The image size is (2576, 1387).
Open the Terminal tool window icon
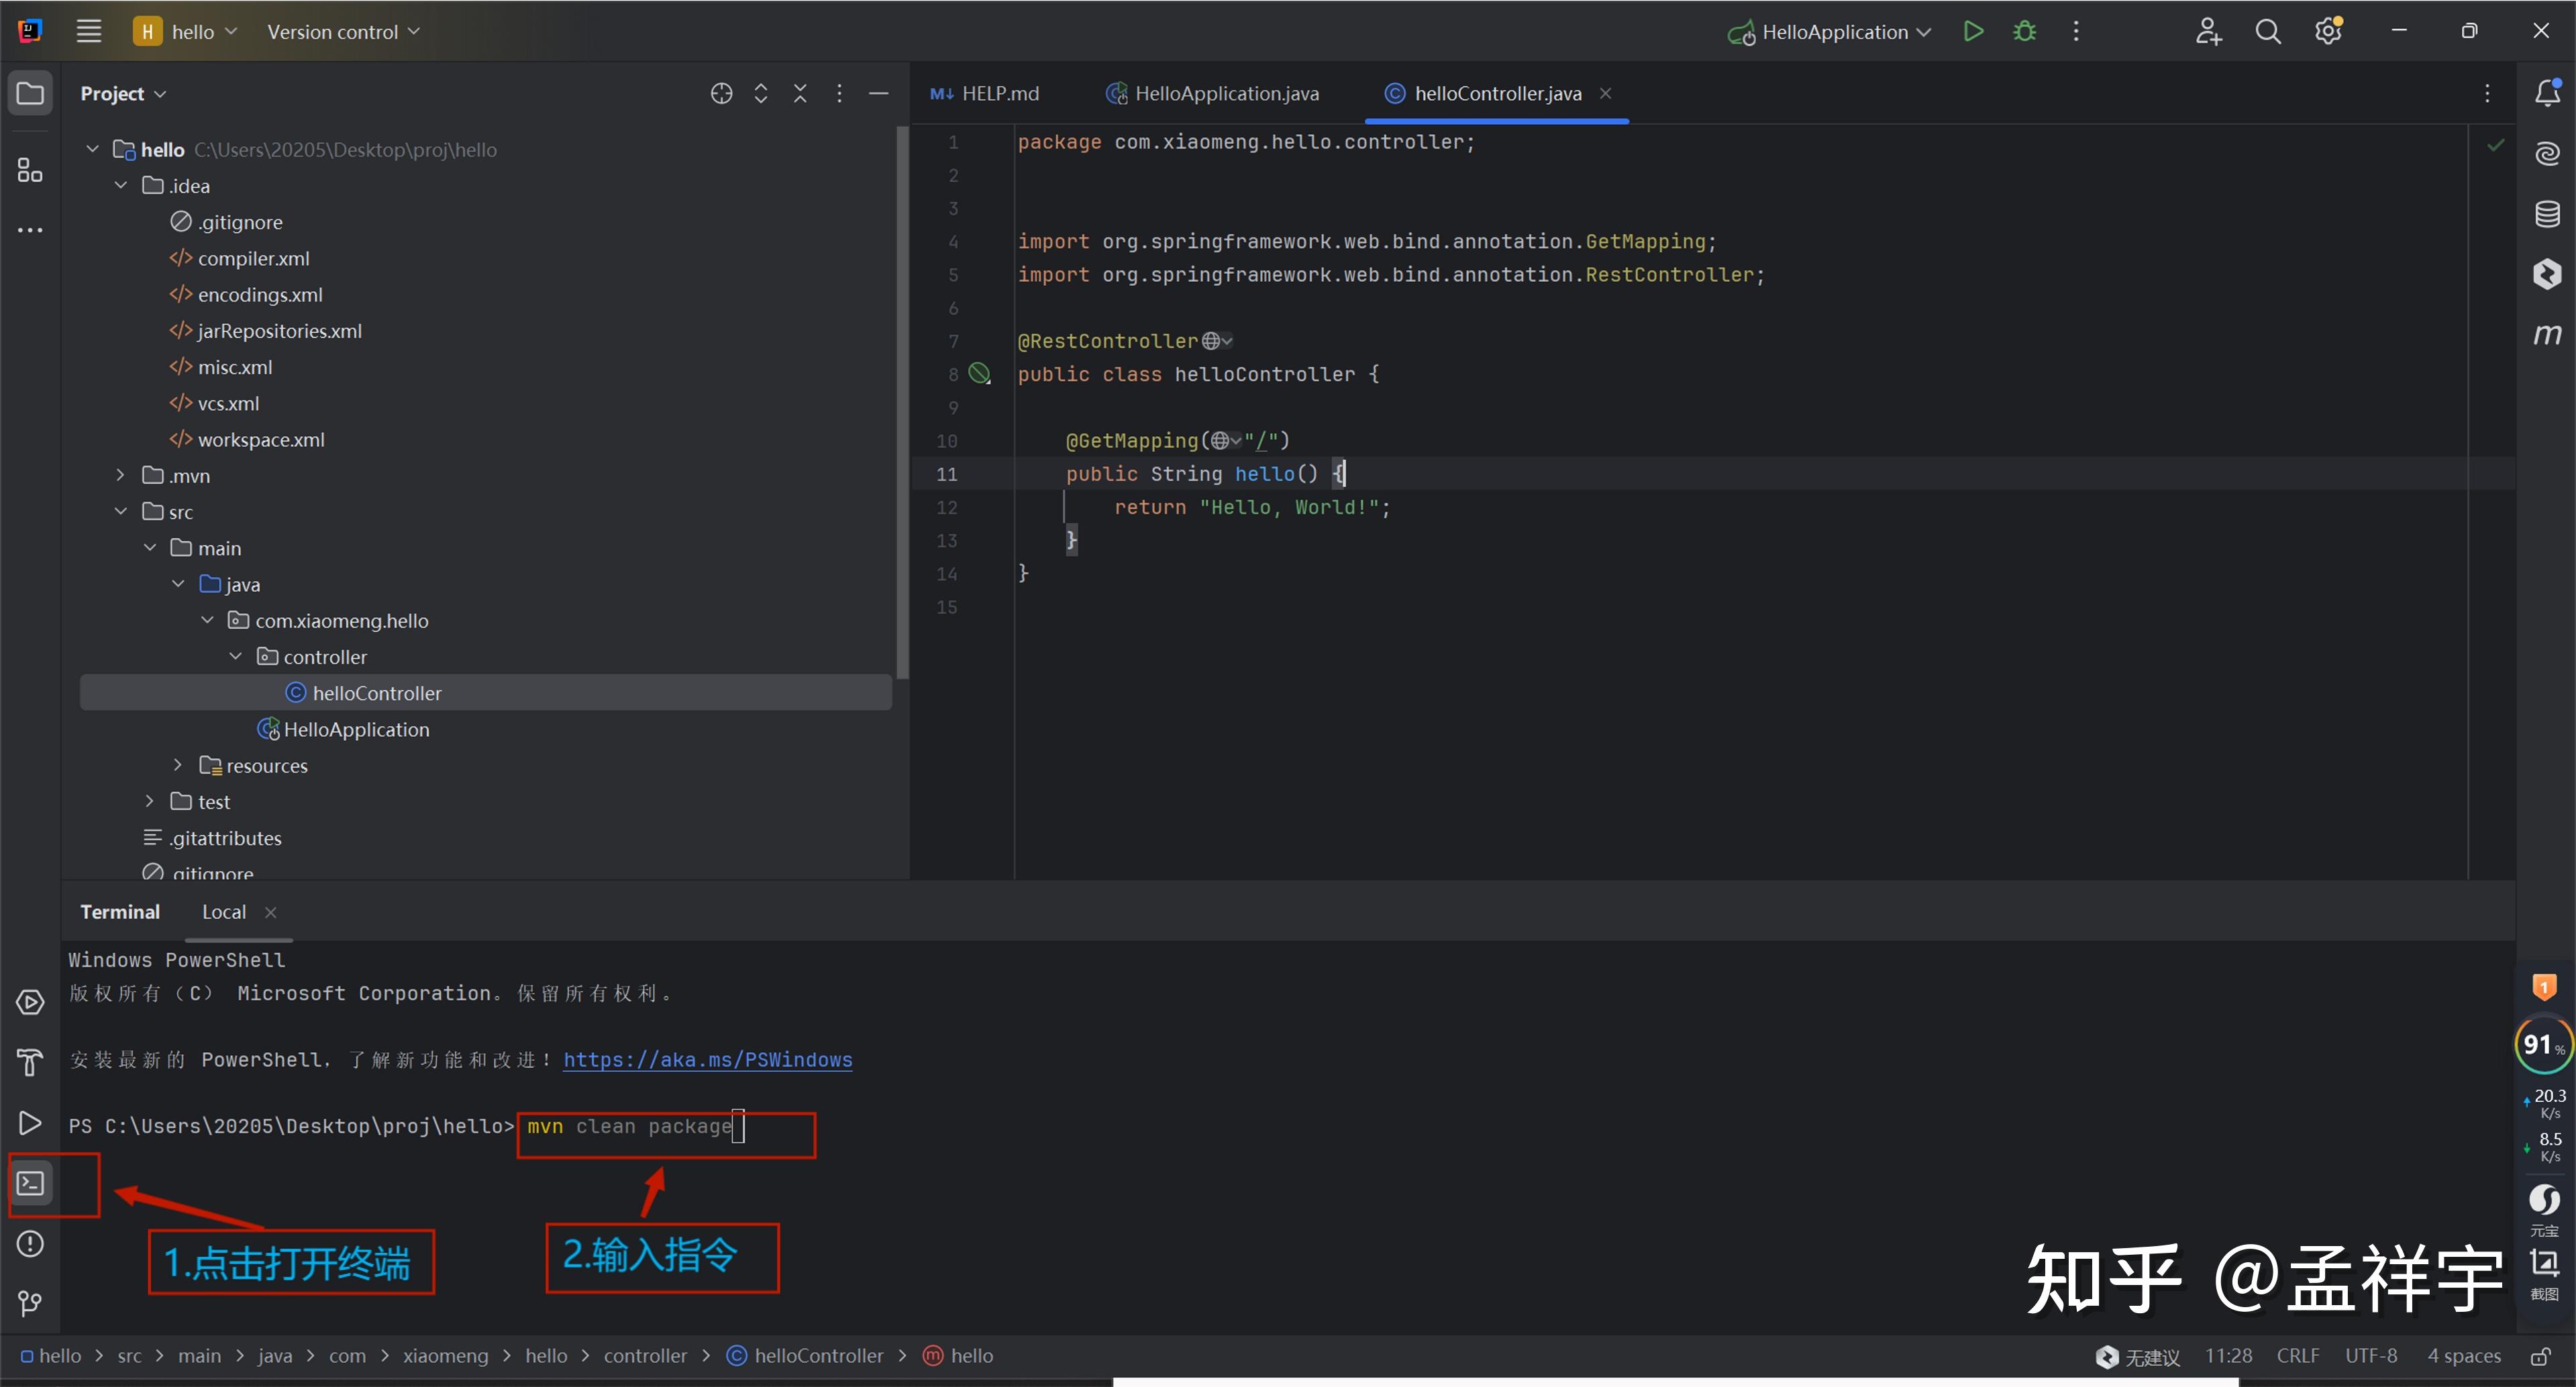[x=30, y=1183]
